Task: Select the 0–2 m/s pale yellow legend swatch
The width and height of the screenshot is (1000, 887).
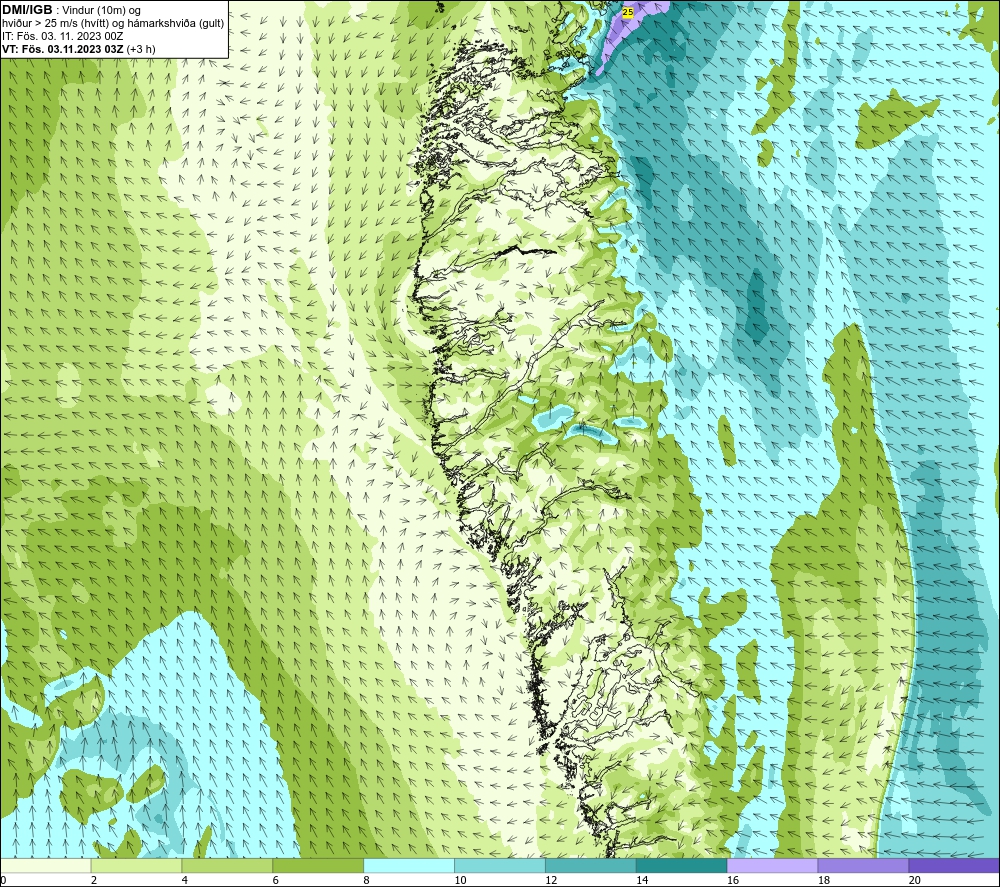Action: click(x=46, y=865)
